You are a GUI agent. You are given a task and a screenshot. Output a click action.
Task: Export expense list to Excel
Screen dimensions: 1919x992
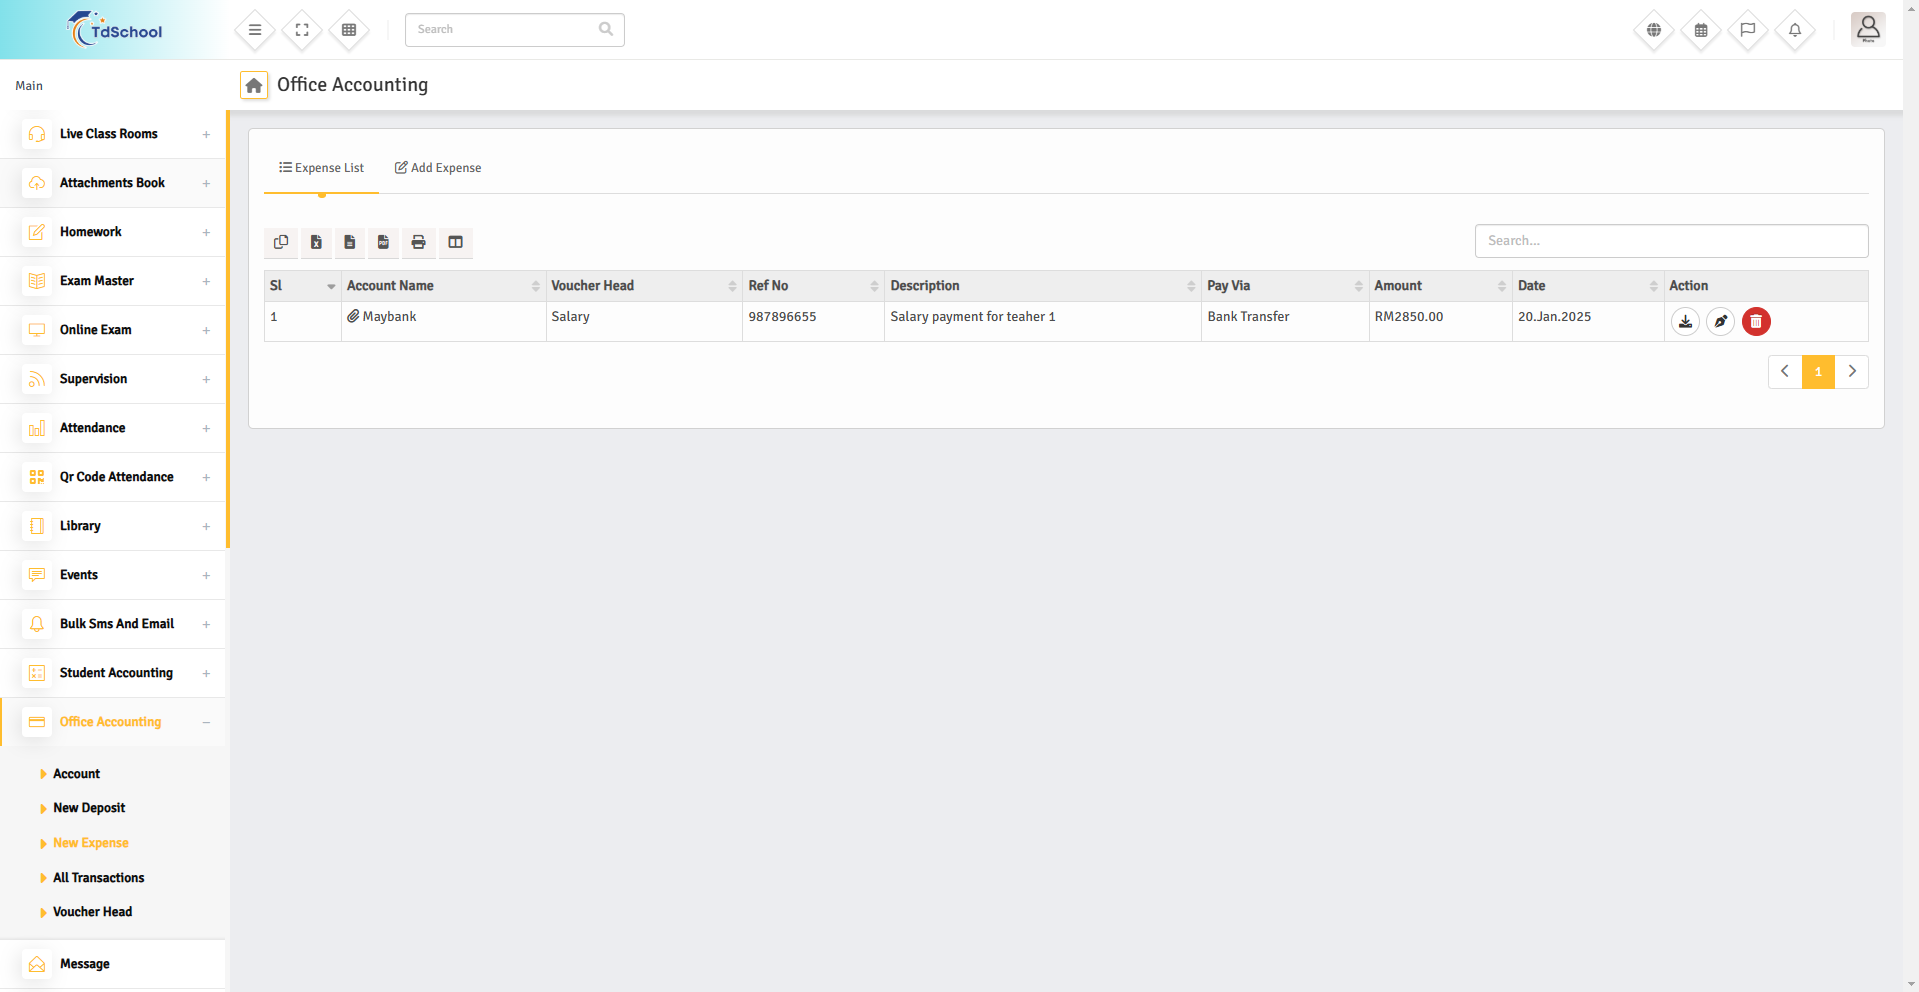pyautogui.click(x=316, y=242)
